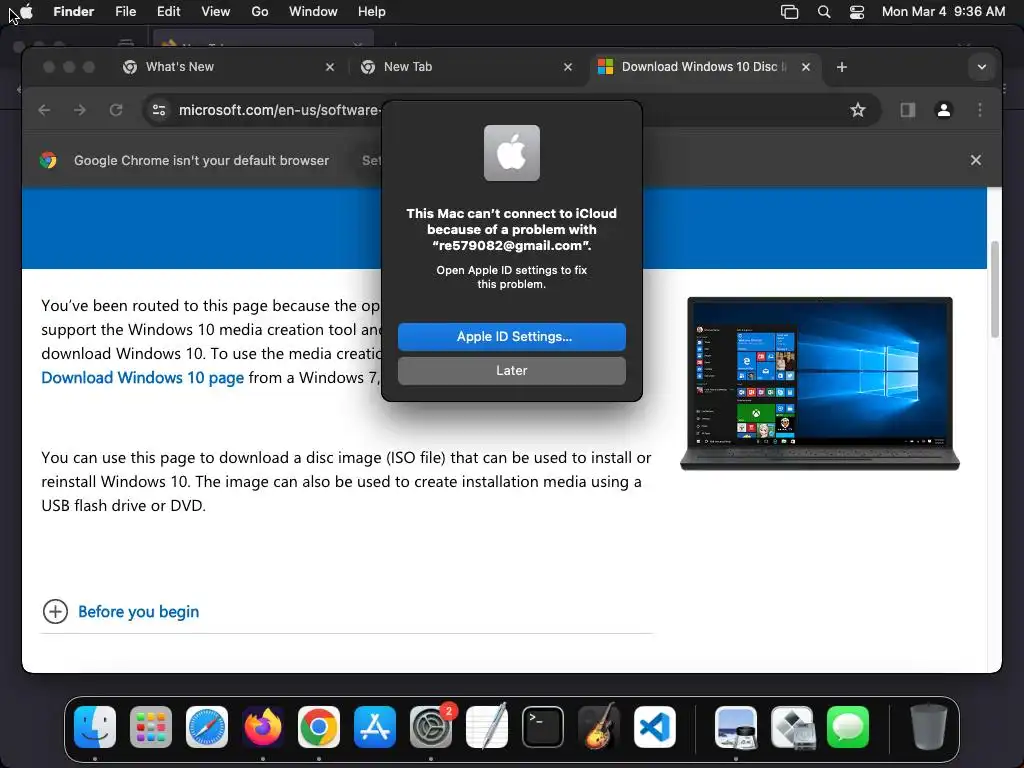The image size is (1024, 768).
Task: Click the date and time in menu bar
Action: [x=943, y=12]
